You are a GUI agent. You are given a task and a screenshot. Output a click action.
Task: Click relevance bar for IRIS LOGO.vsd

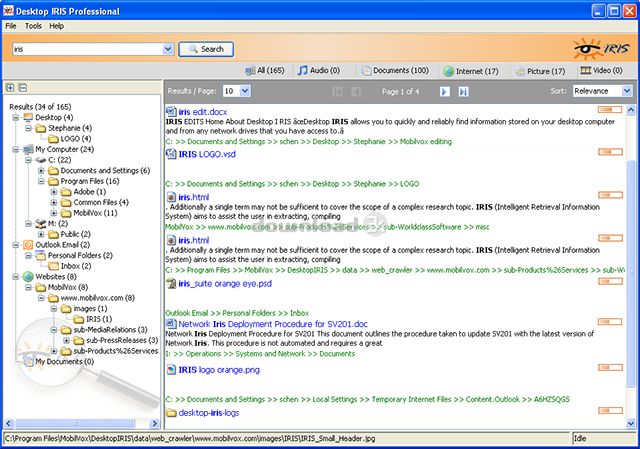(610, 152)
